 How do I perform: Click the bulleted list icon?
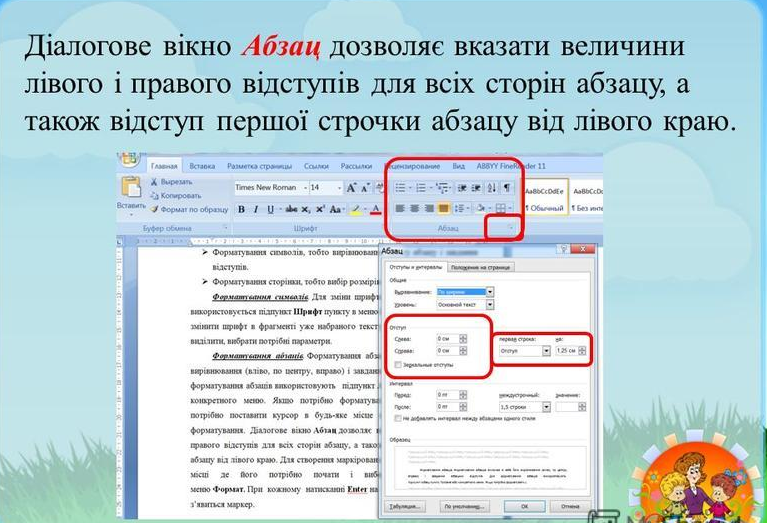coord(400,188)
